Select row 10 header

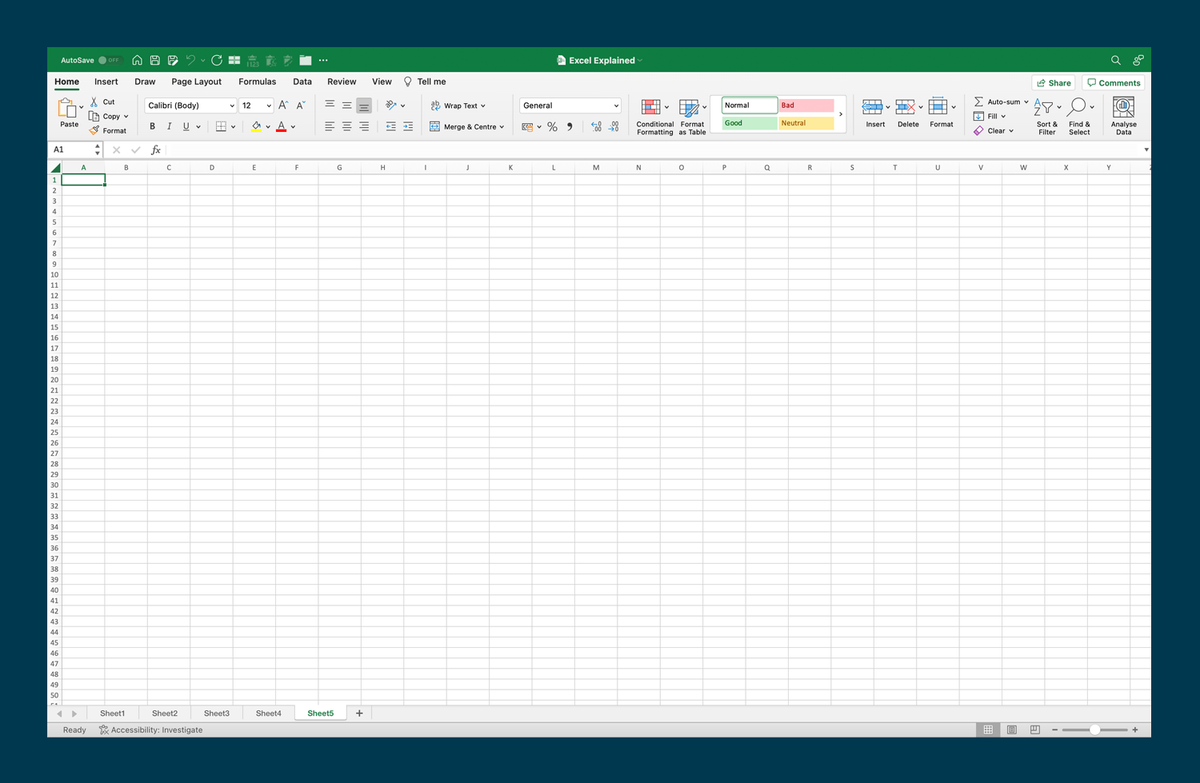click(54, 275)
